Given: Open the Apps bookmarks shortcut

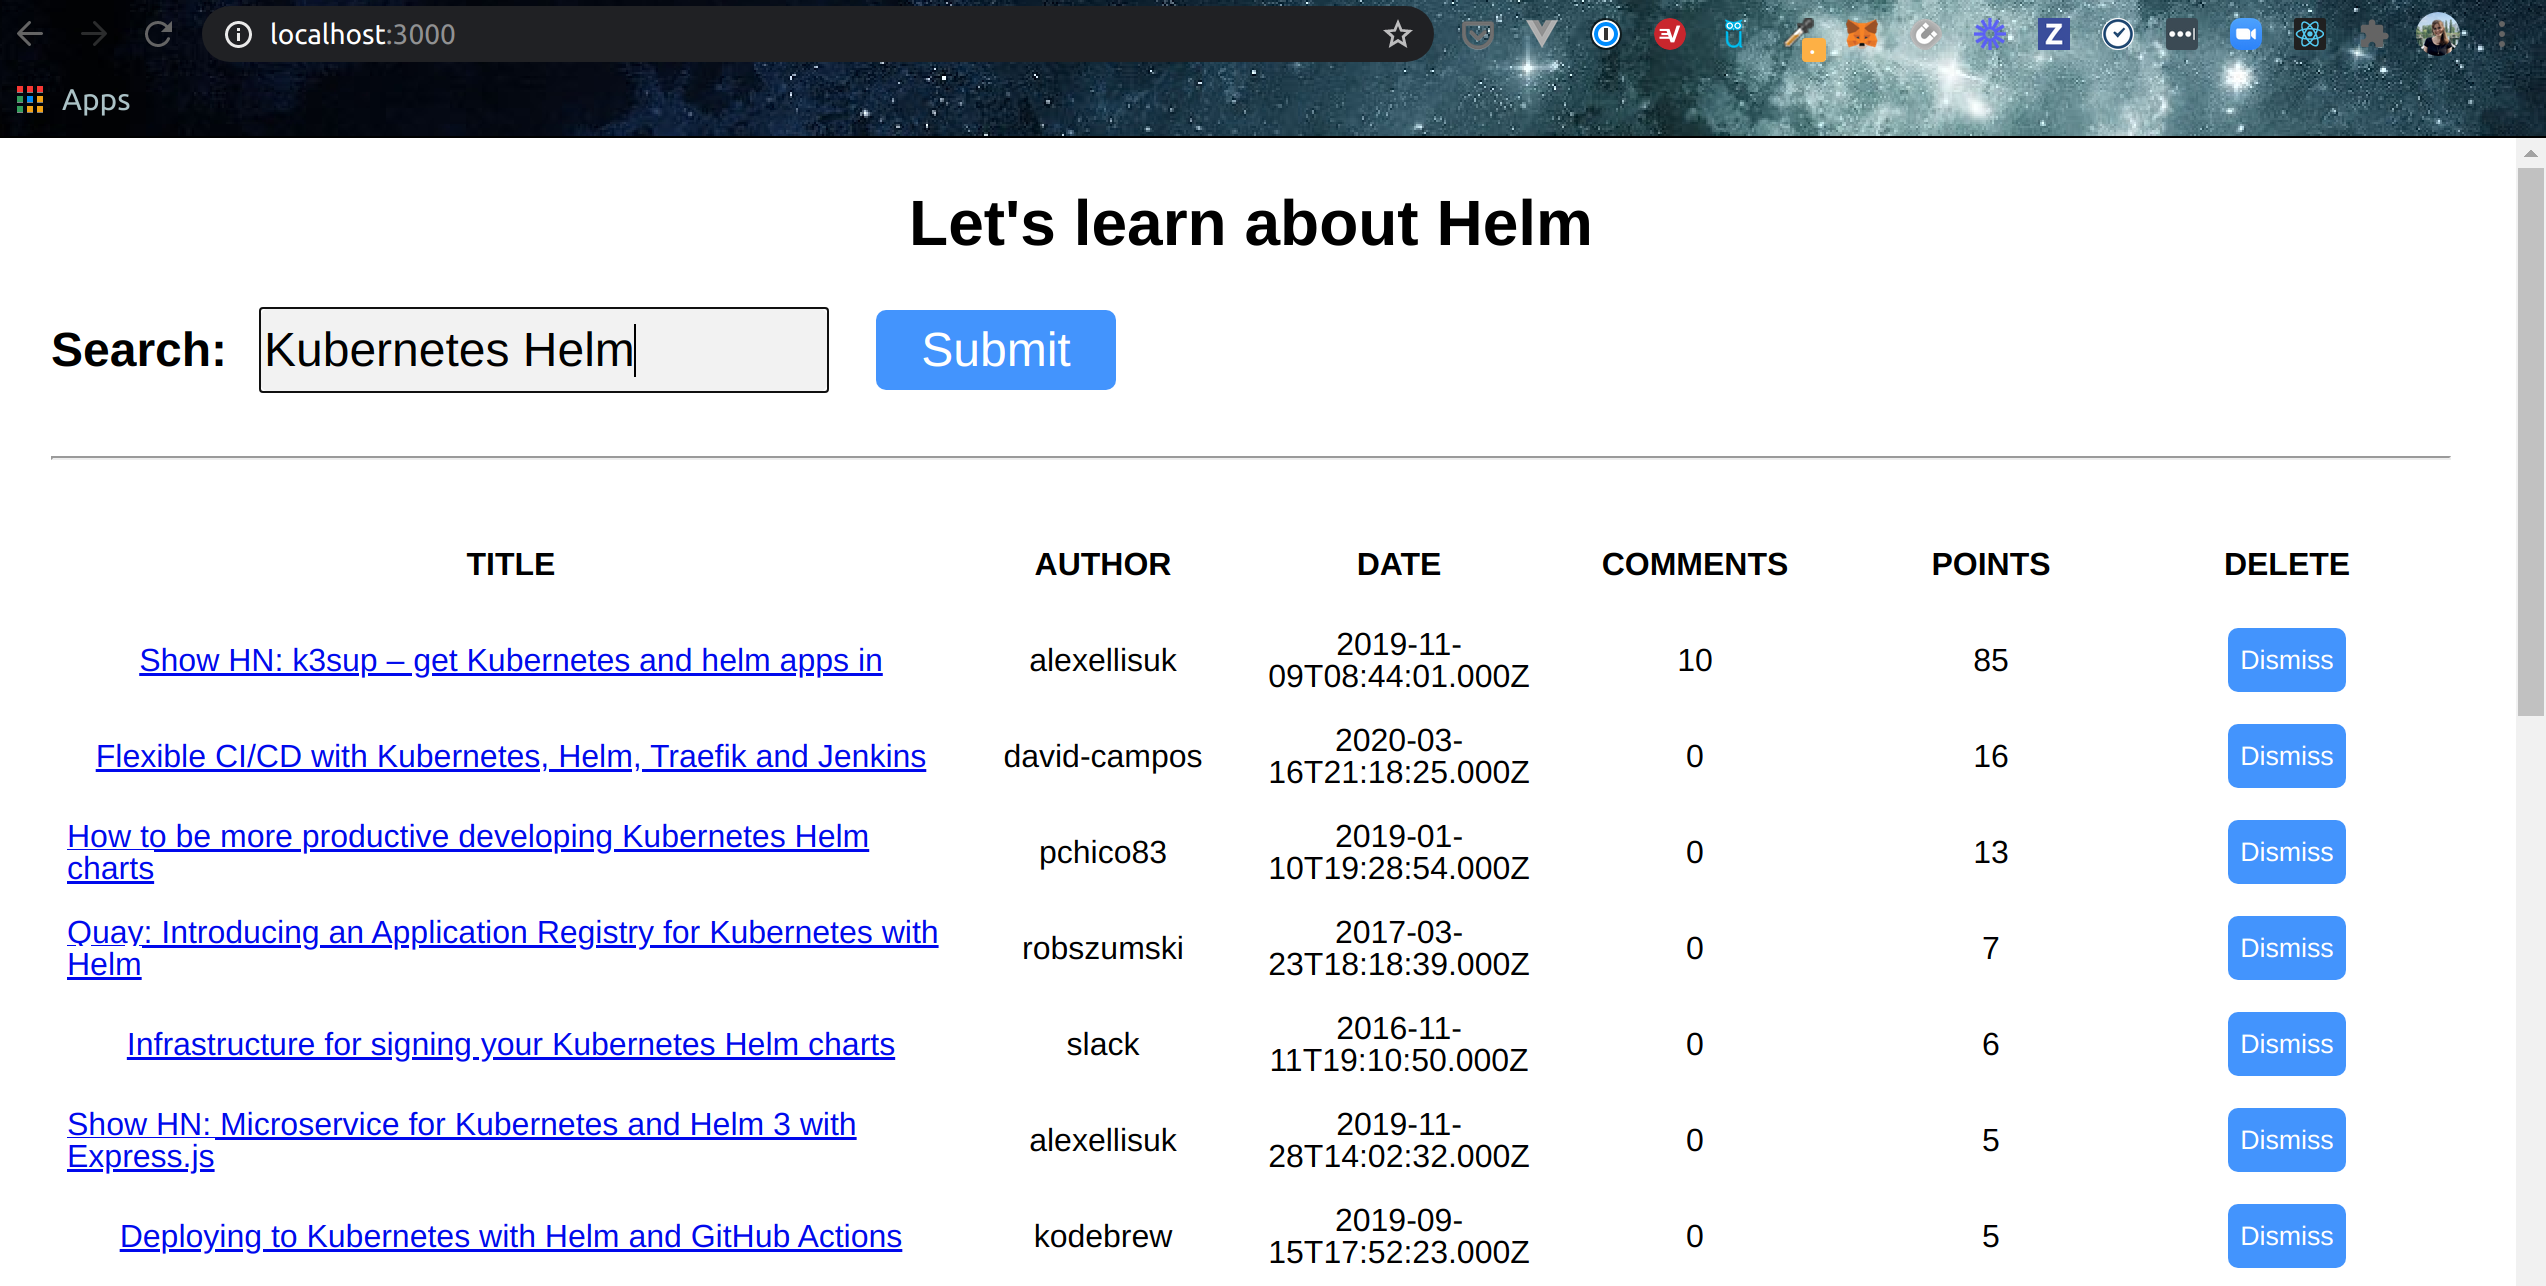Looking at the screenshot, I should tap(74, 100).
